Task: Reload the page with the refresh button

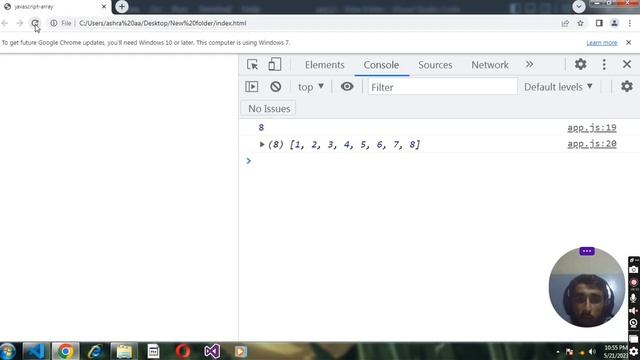Action: [35, 23]
